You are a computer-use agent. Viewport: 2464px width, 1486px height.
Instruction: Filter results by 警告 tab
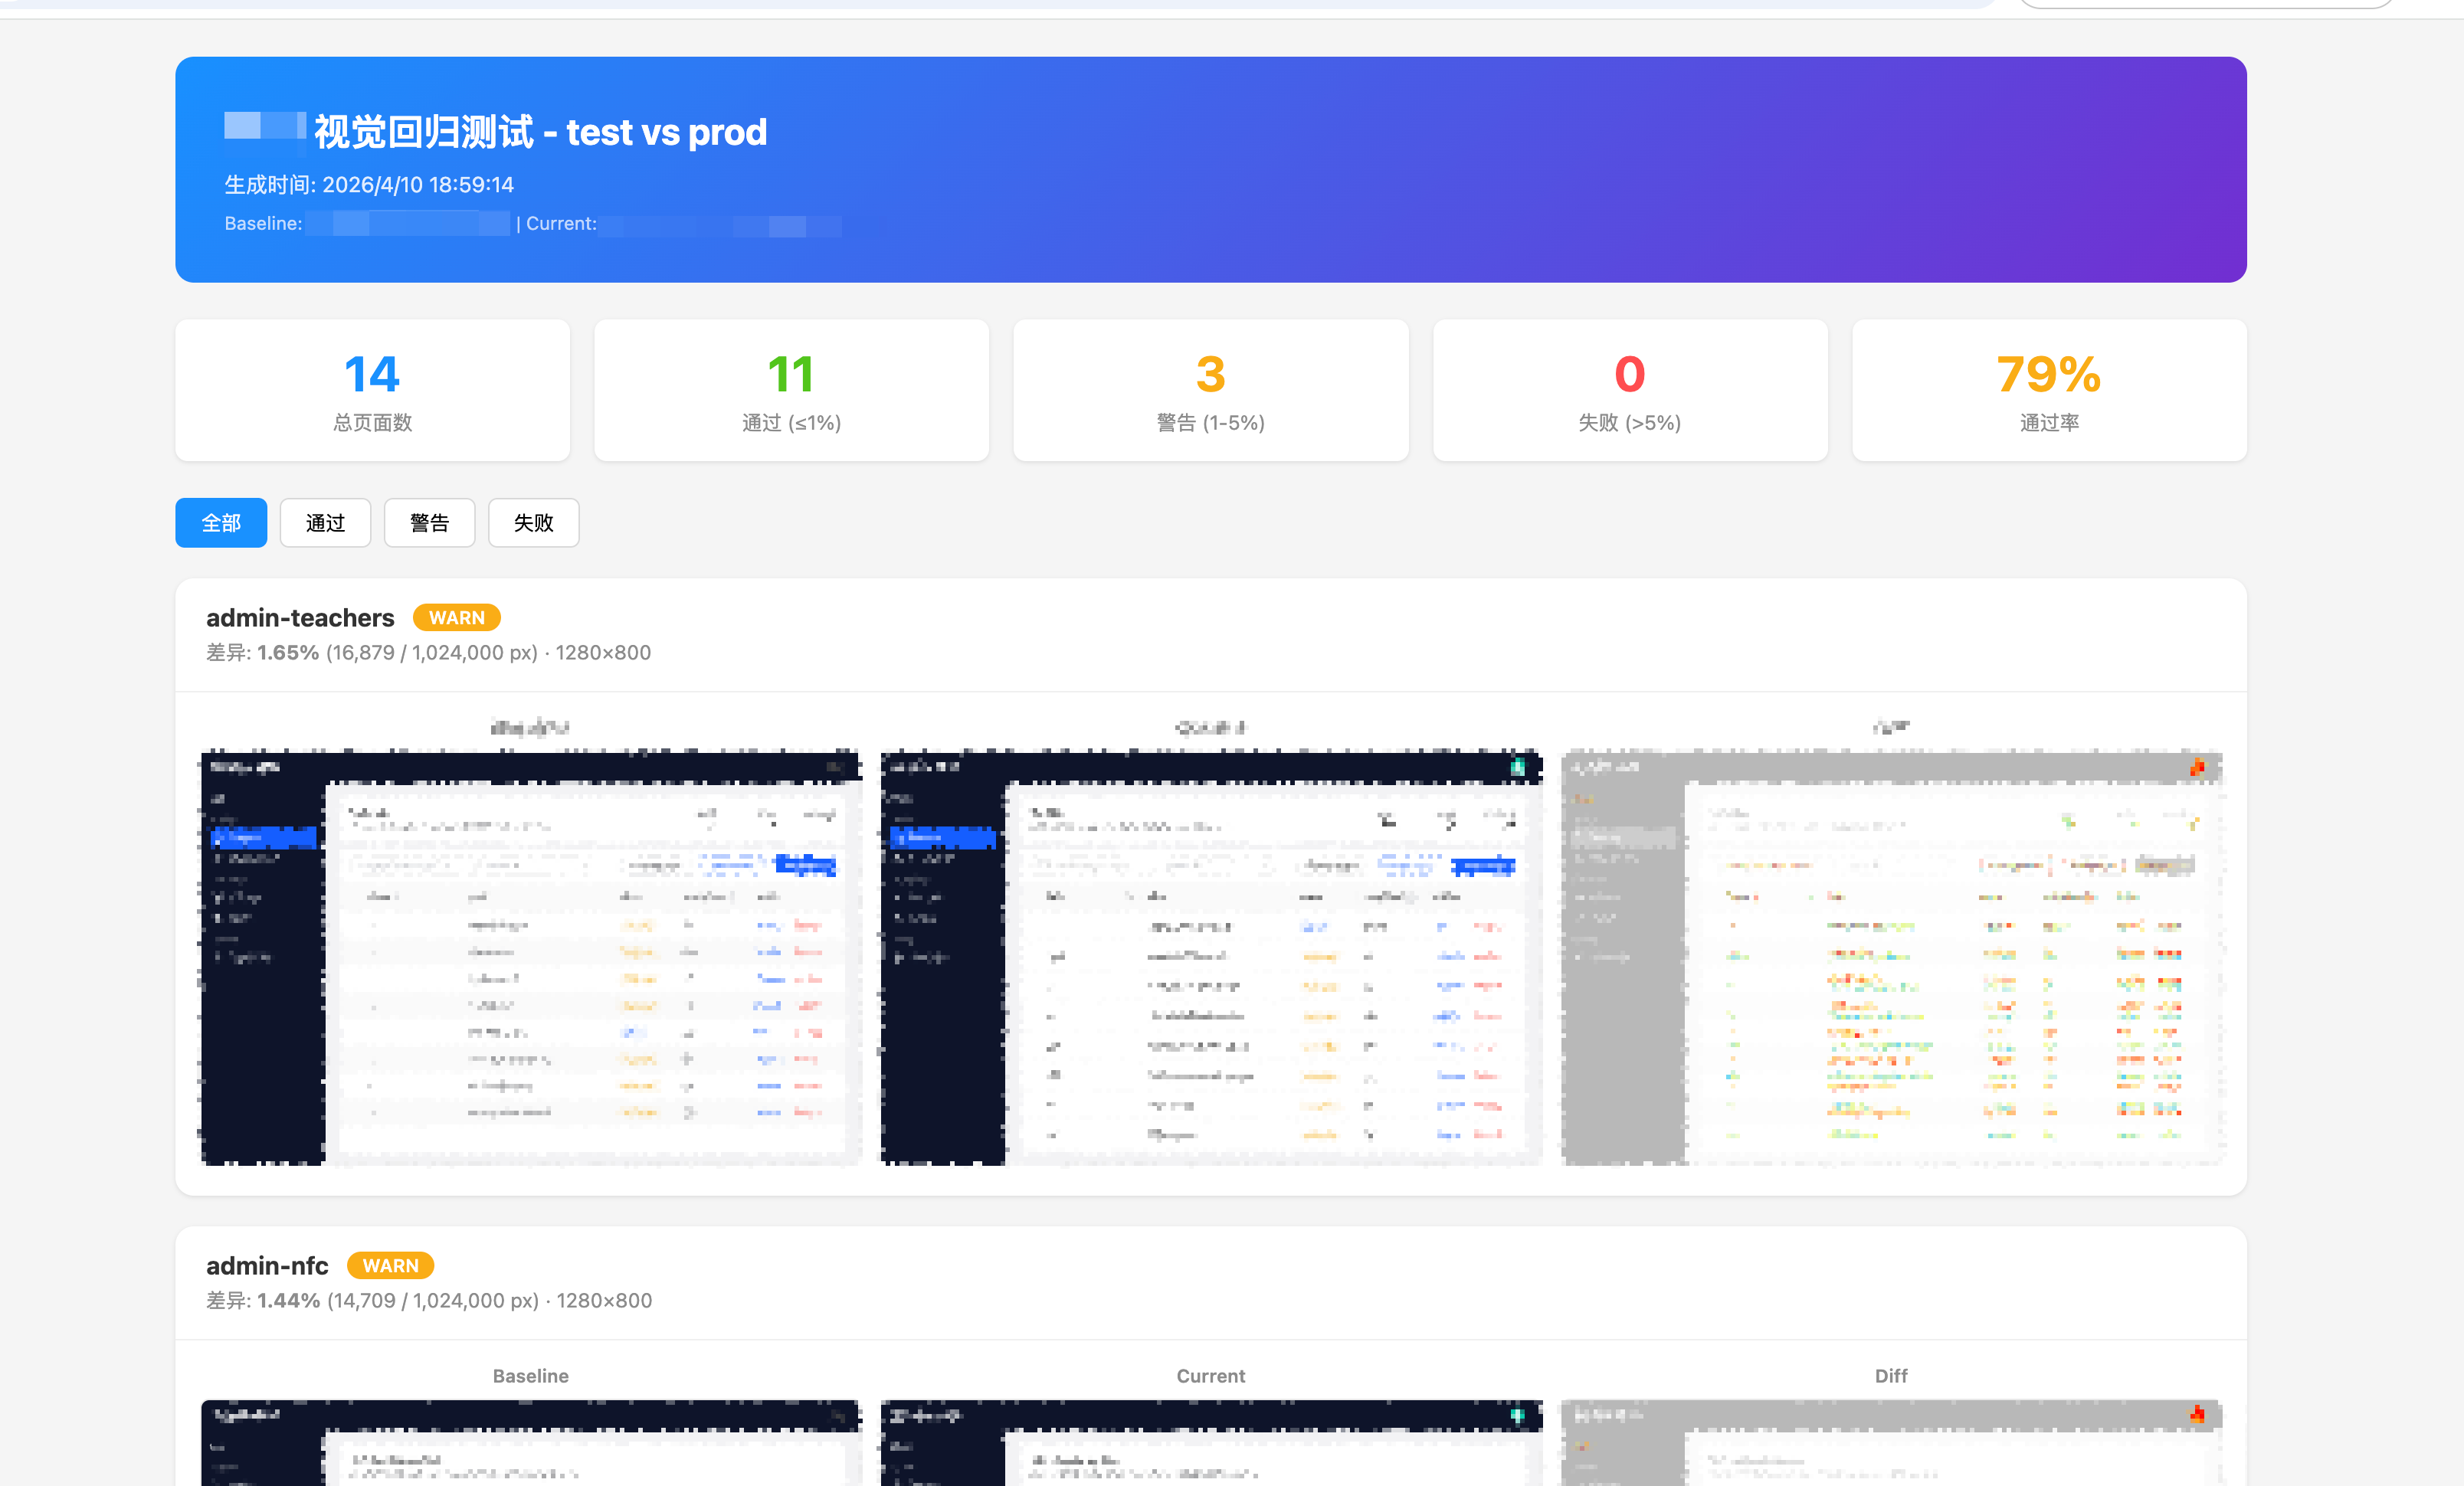pos(429,523)
